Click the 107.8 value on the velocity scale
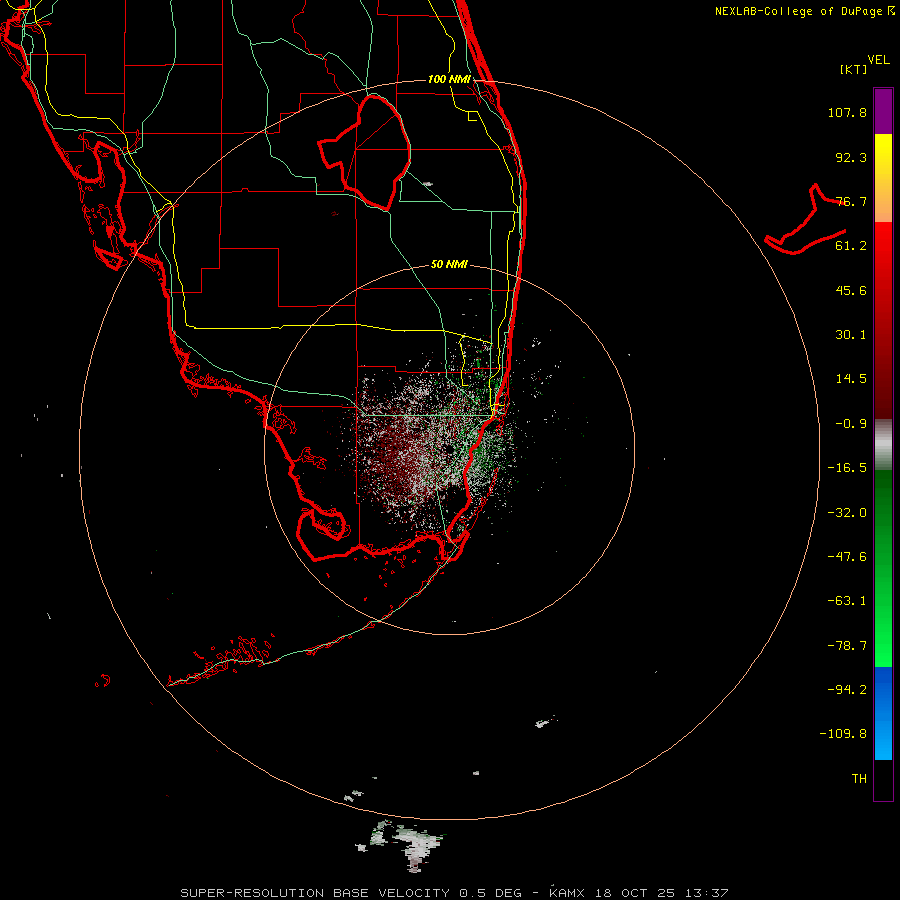900x900 pixels. tap(847, 112)
